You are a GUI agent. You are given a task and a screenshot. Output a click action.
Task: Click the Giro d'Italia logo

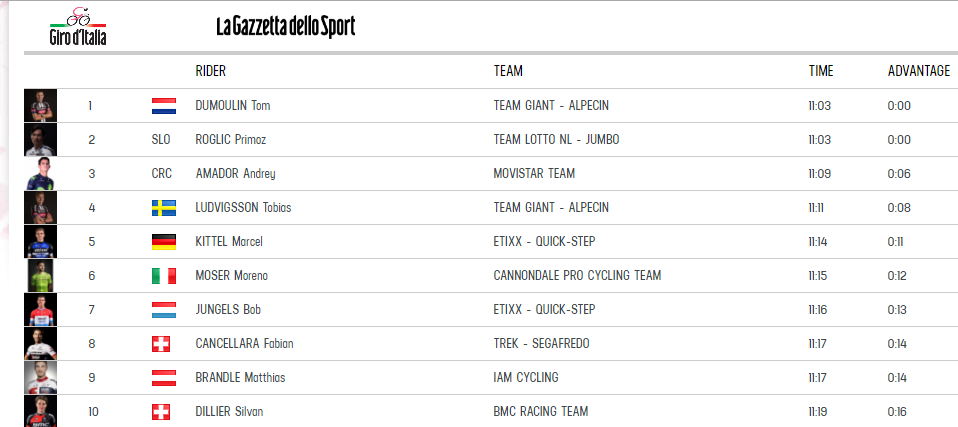[78, 26]
